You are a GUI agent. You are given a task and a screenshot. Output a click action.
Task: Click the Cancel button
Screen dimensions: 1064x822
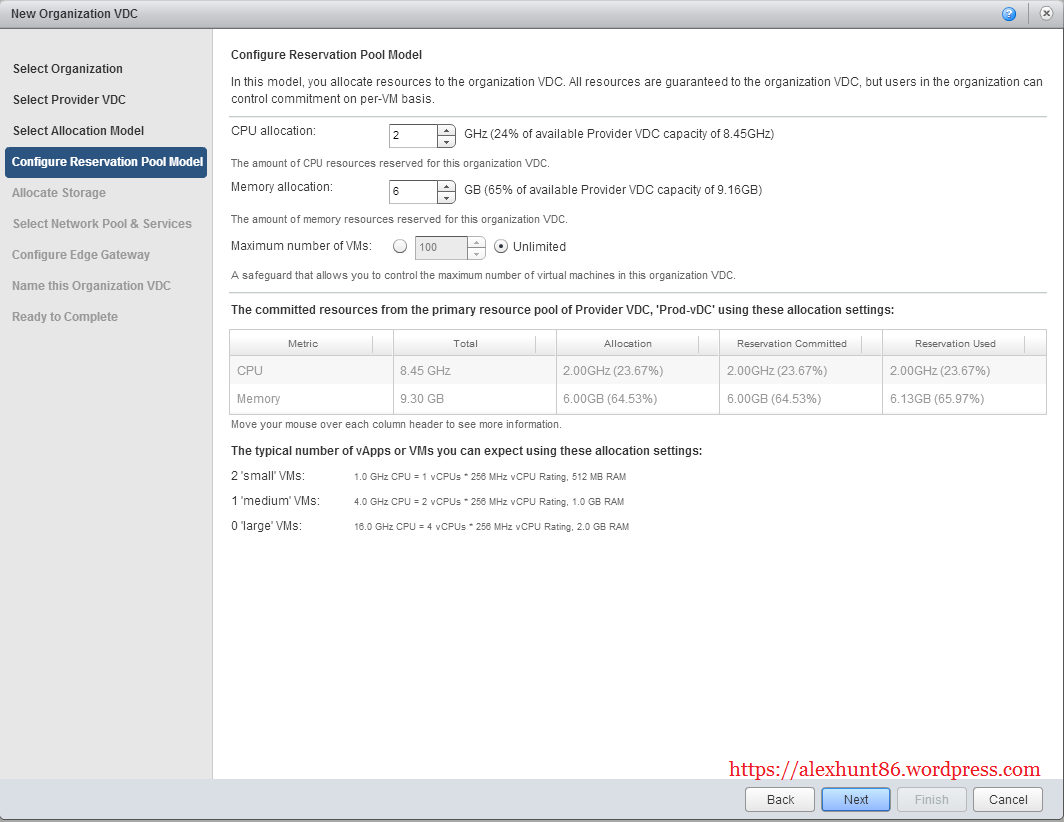point(1008,800)
